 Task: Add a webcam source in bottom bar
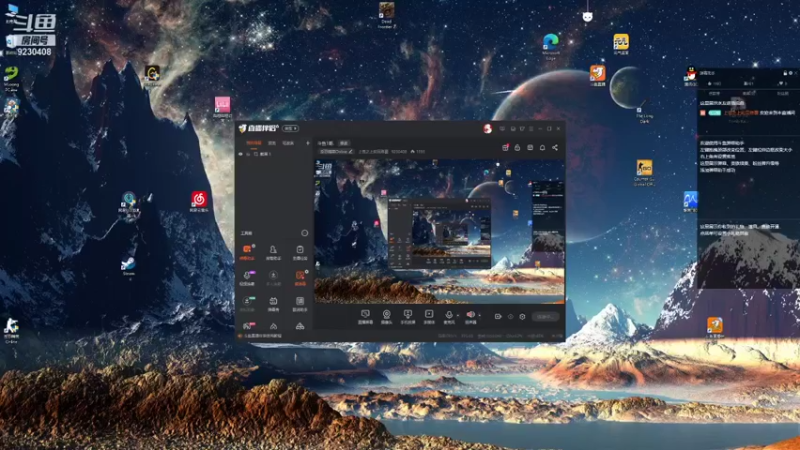(386, 316)
